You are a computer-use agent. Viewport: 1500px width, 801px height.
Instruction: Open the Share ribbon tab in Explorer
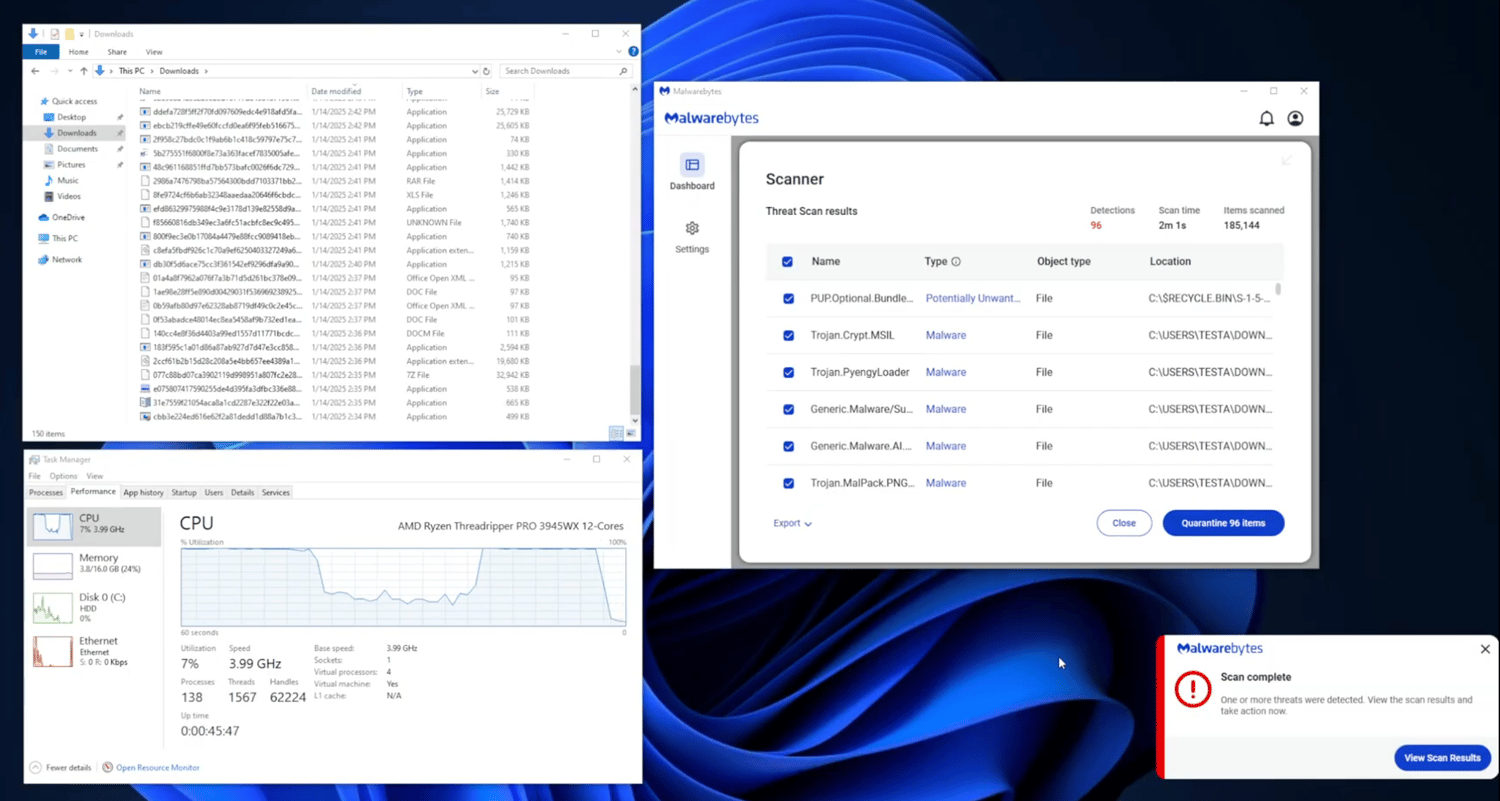point(117,52)
